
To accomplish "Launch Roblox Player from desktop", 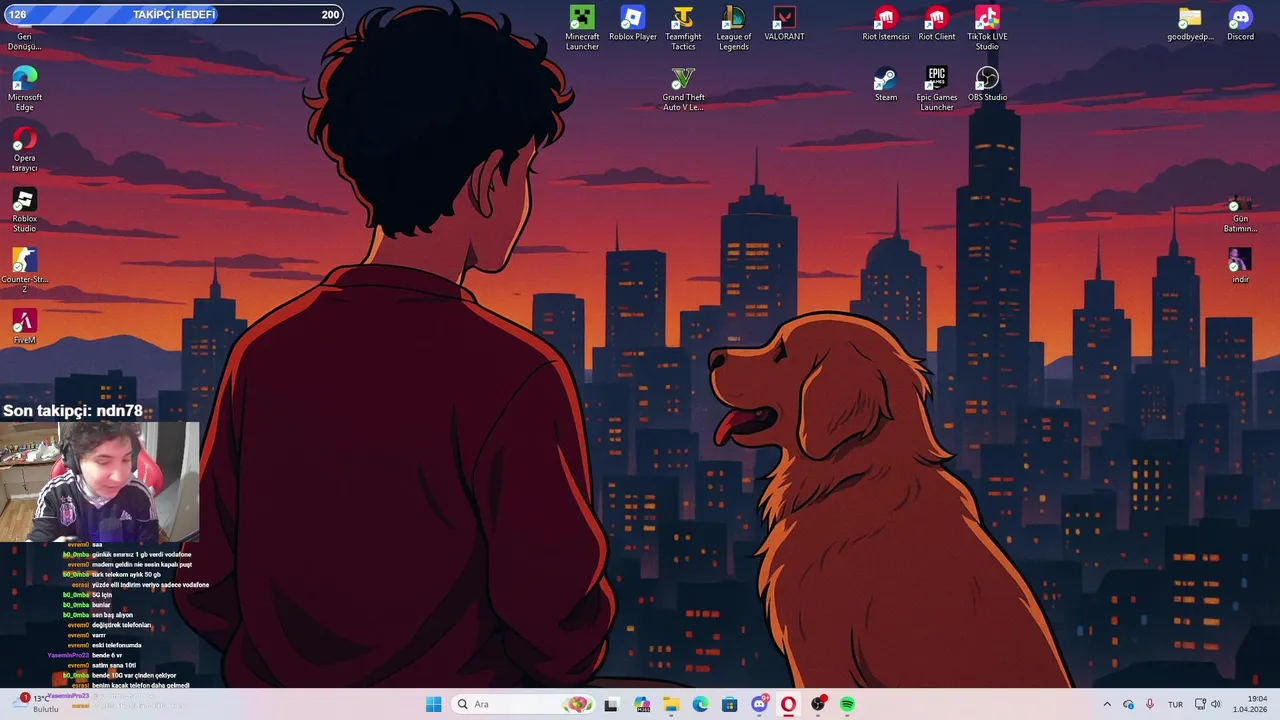I will tap(633, 24).
